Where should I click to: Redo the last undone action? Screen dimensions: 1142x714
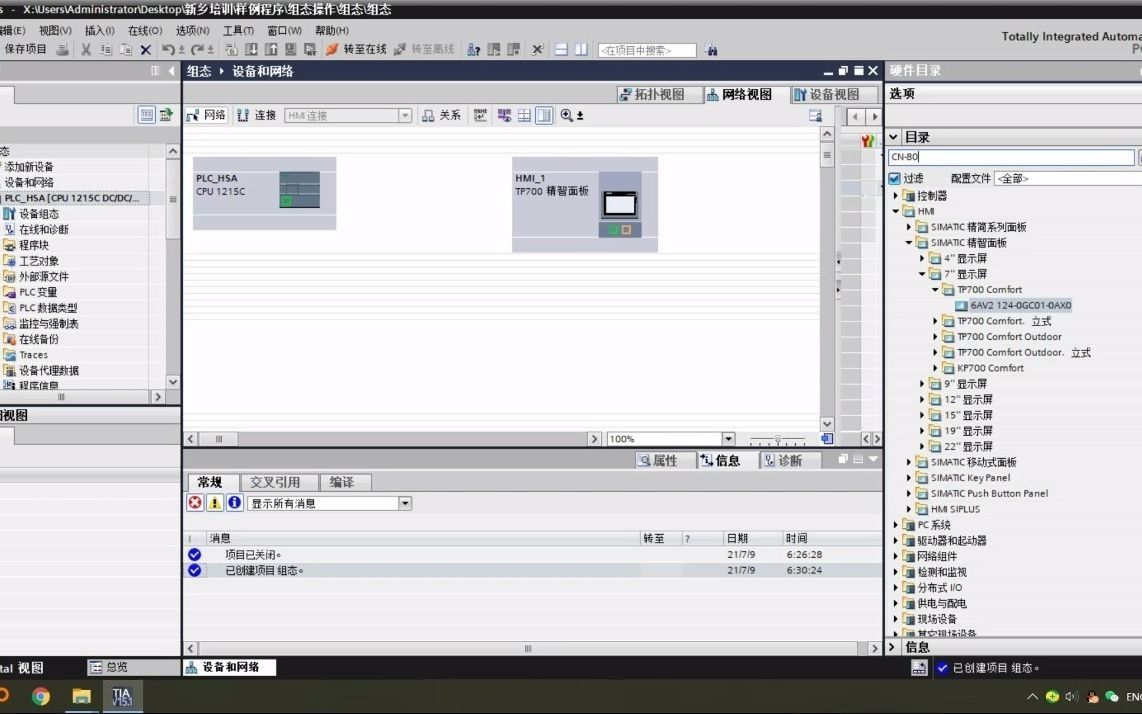pyautogui.click(x=197, y=50)
